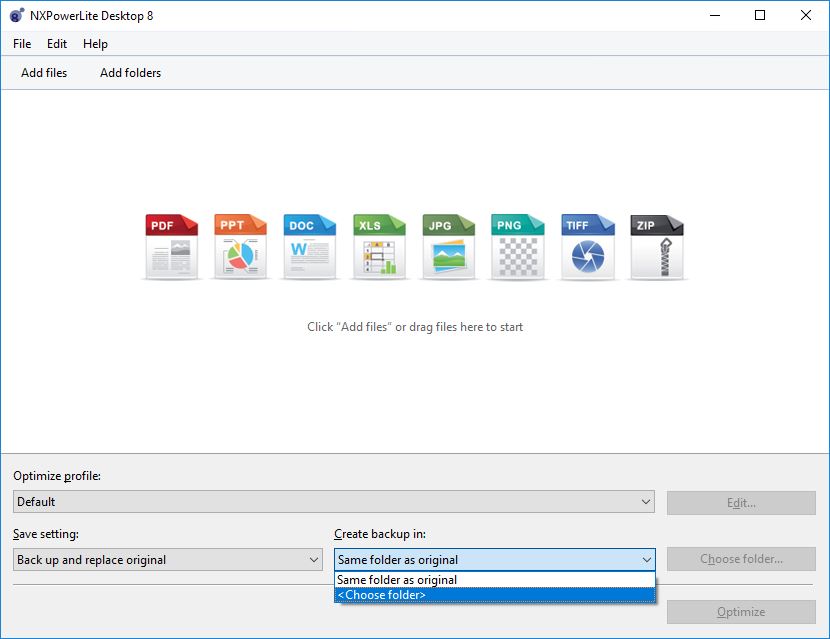Image resolution: width=830 pixels, height=639 pixels.
Task: Choose Add folders in the toolbar
Action: point(130,73)
